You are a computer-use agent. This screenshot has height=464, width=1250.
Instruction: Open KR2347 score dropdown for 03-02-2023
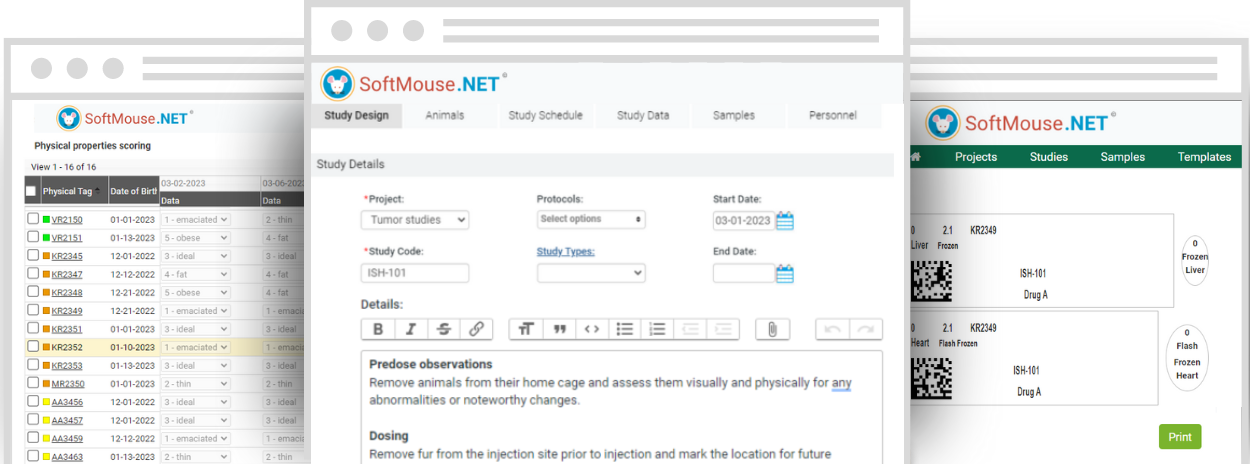[195, 274]
